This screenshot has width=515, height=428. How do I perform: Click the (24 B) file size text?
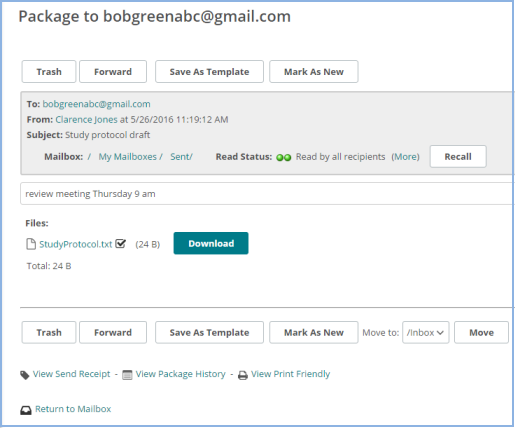point(148,244)
